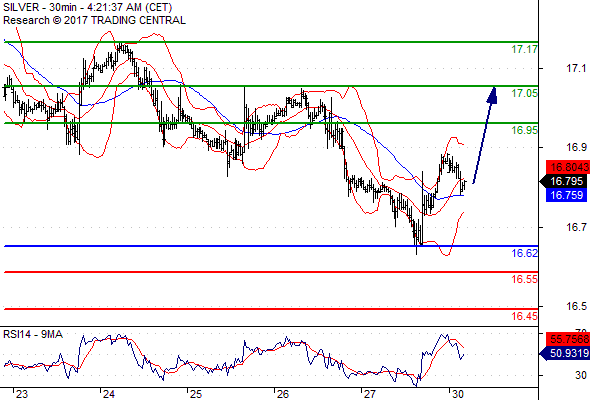Image resolution: width=590 pixels, height=400 pixels.
Task: Click the SILVER - 30min chart title
Action: [88, 7]
